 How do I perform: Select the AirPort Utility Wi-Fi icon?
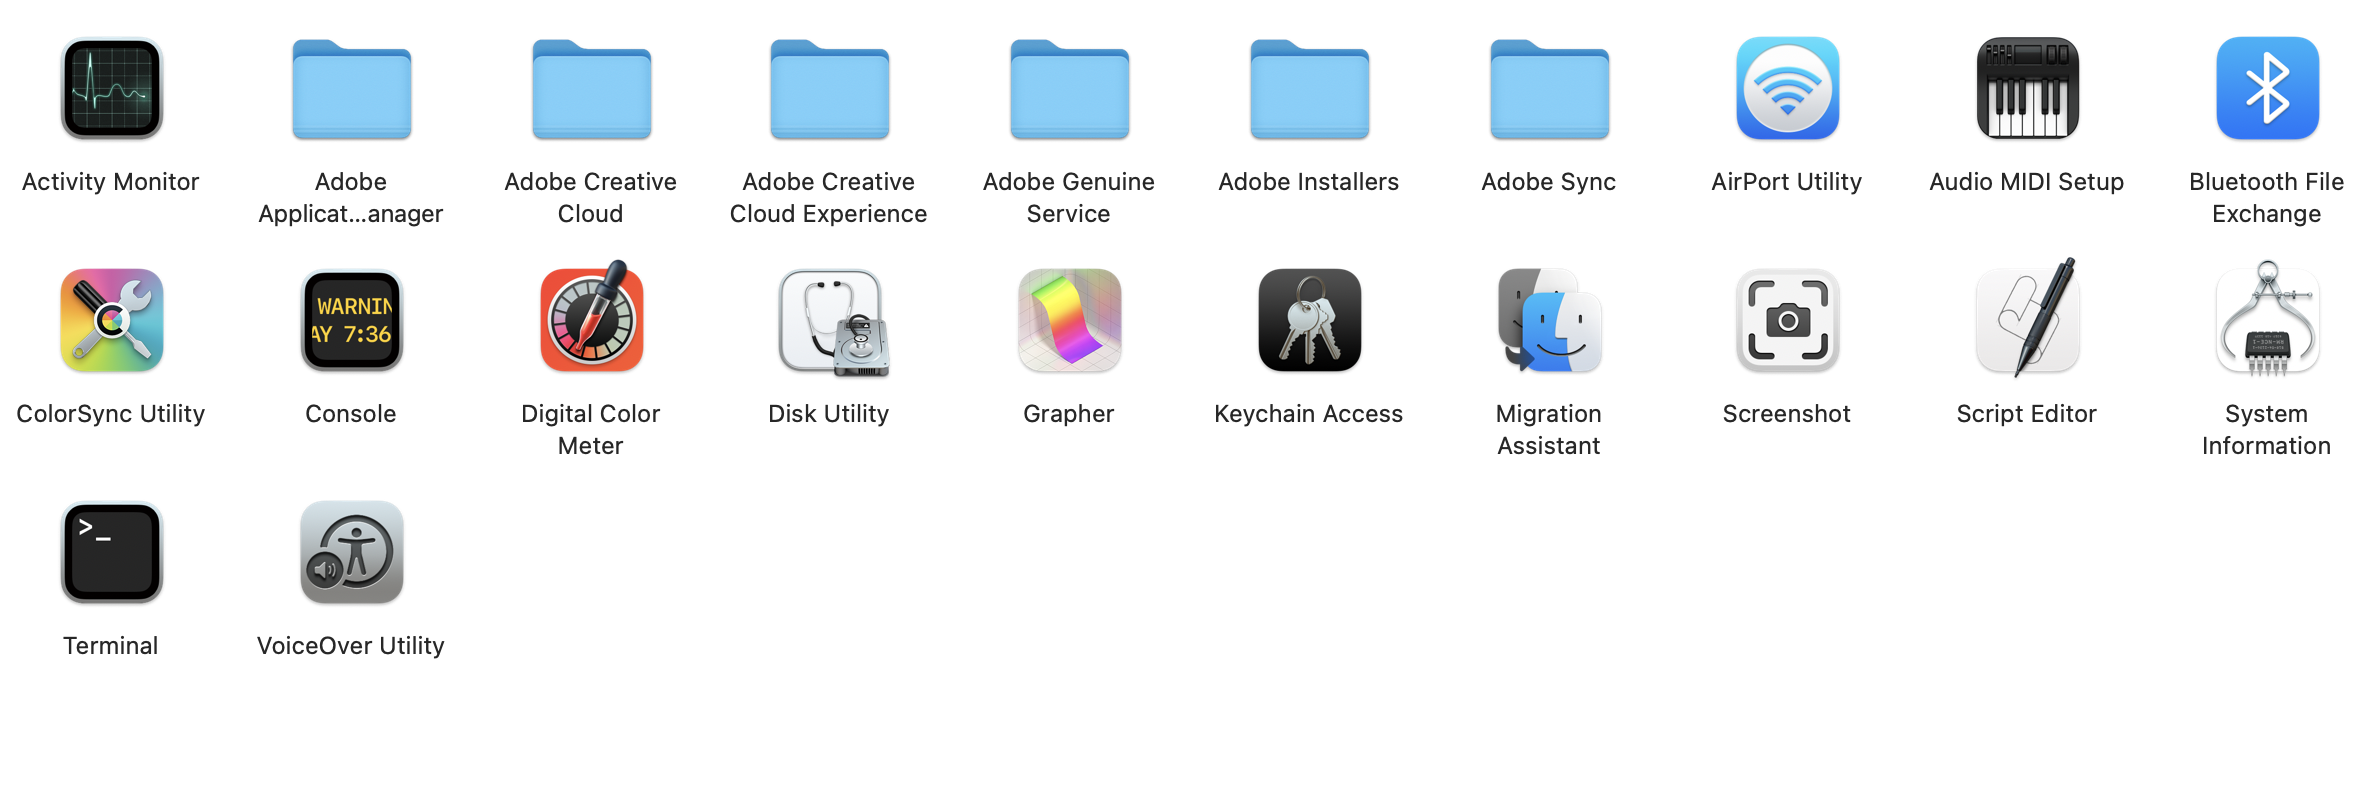coord(1788,88)
